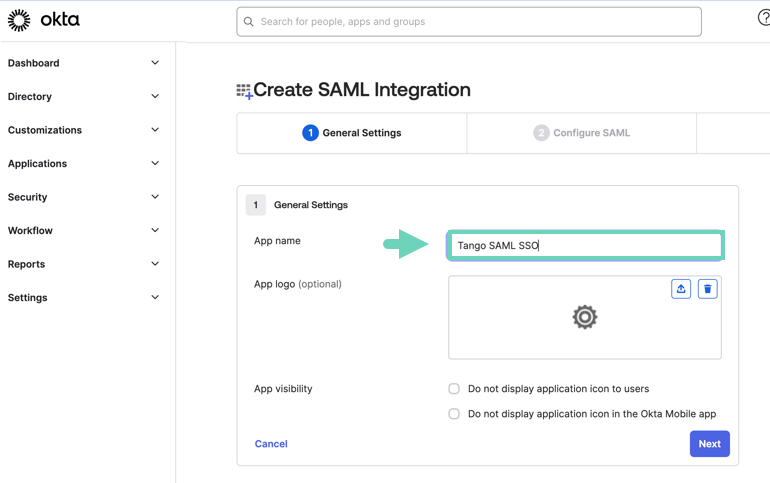The width and height of the screenshot is (770, 483).
Task: Click the upload logo icon
Action: pos(681,289)
